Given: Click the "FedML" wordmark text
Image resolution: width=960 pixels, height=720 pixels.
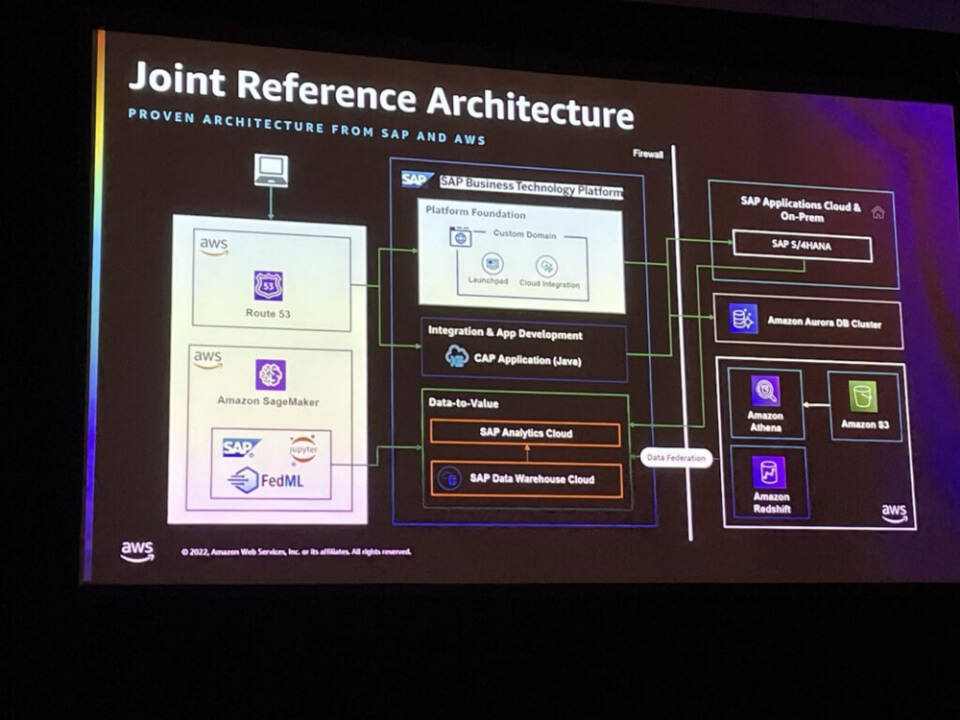Looking at the screenshot, I should 282,481.
